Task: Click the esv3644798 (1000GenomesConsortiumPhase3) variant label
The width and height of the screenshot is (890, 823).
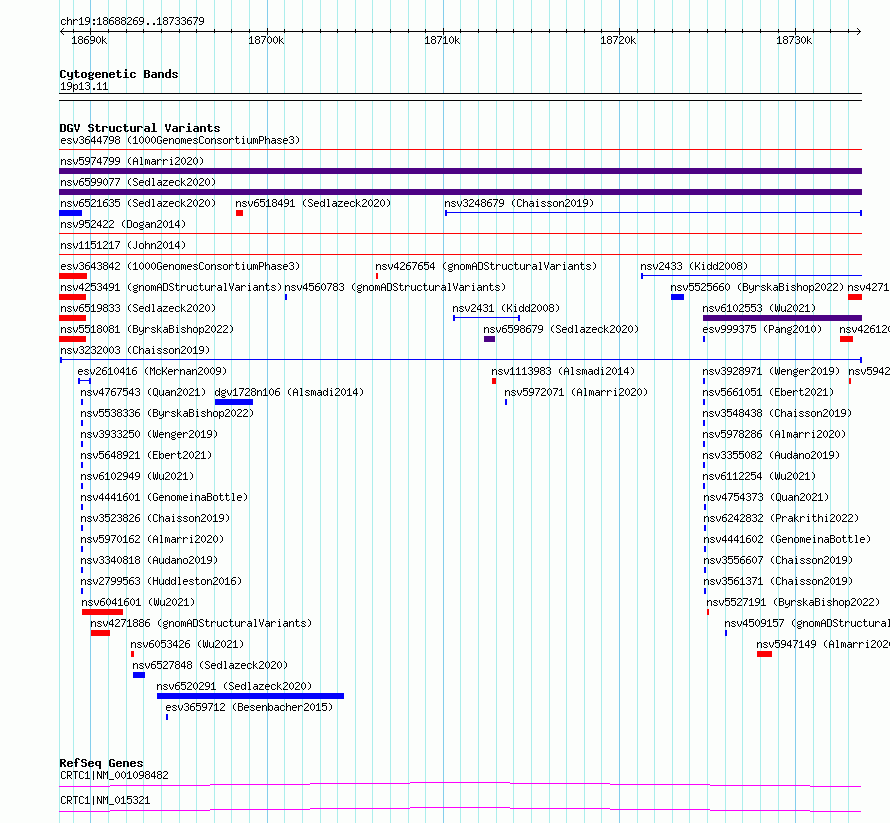Action: pos(180,140)
